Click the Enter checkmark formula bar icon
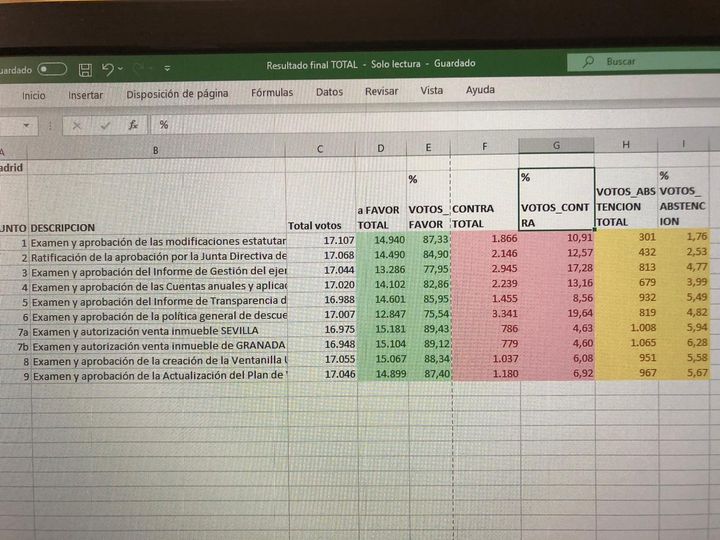Screen dimensions: 720x540 pyautogui.click(x=104, y=126)
